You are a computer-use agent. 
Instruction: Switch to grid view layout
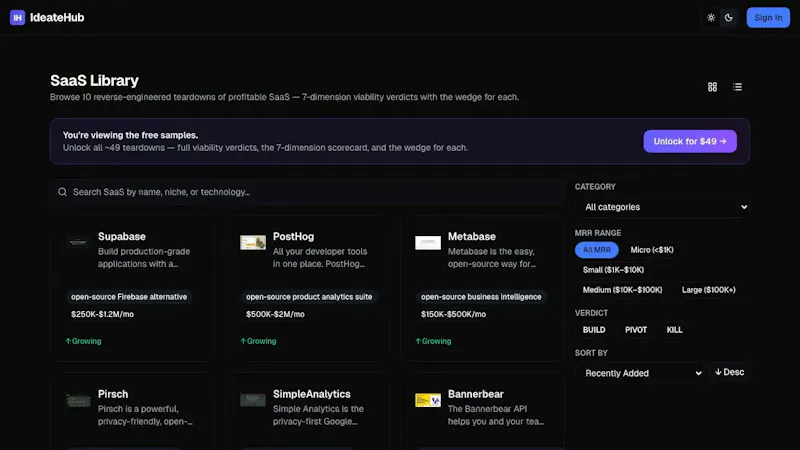click(712, 87)
